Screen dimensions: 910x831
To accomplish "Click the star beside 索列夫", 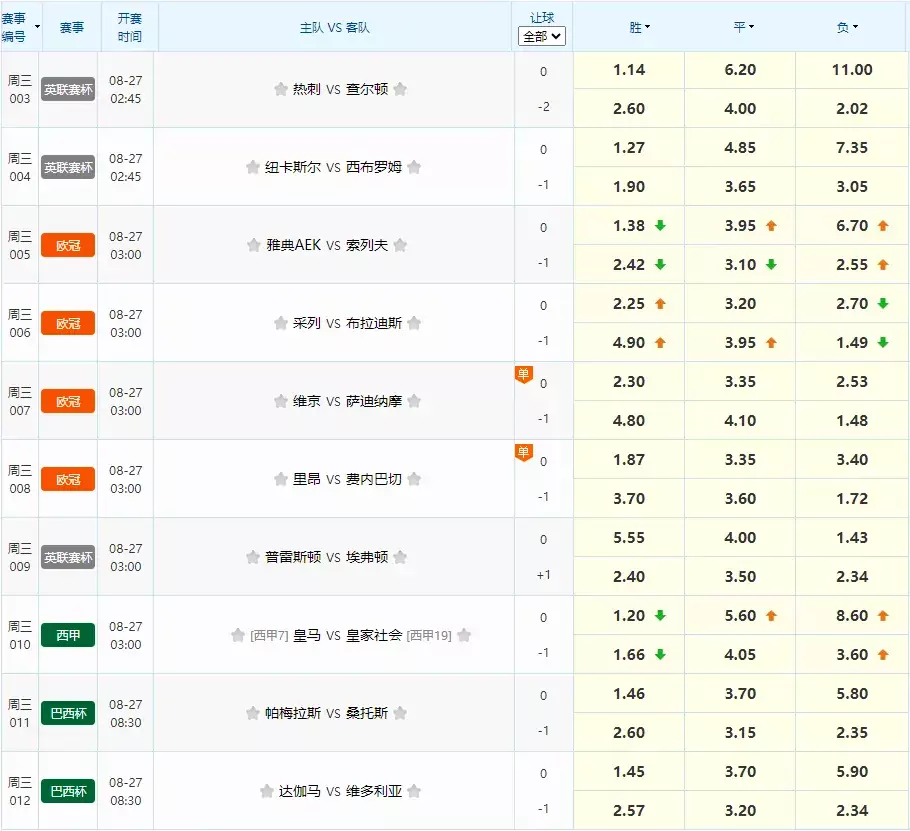I will pyautogui.click(x=400, y=245).
